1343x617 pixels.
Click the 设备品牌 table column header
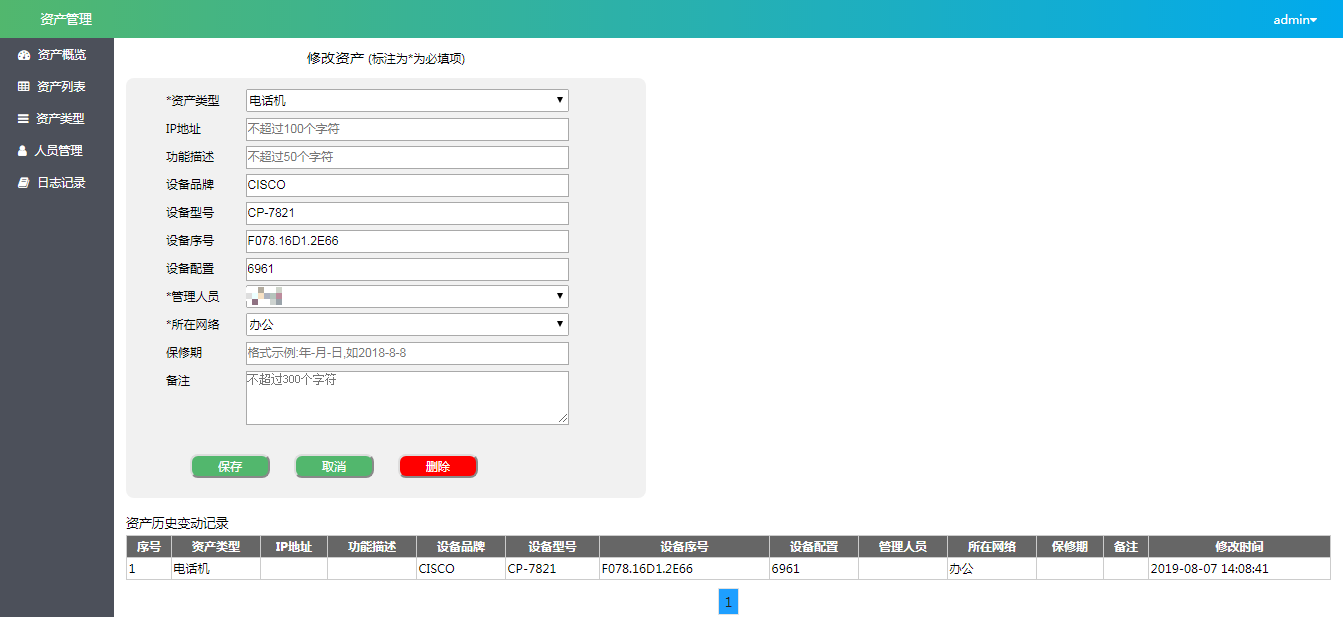461,547
